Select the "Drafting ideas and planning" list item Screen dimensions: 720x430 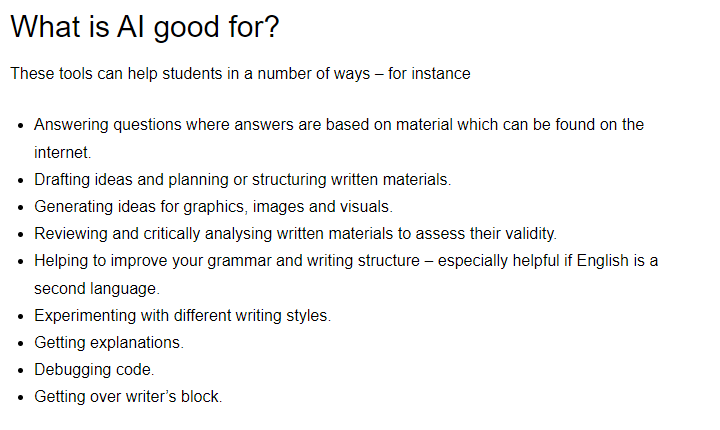(242, 180)
